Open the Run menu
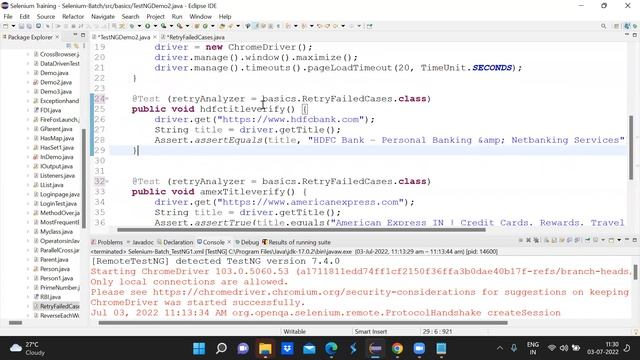Image resolution: width=640 pixels, height=360 pixels. tap(177, 16)
